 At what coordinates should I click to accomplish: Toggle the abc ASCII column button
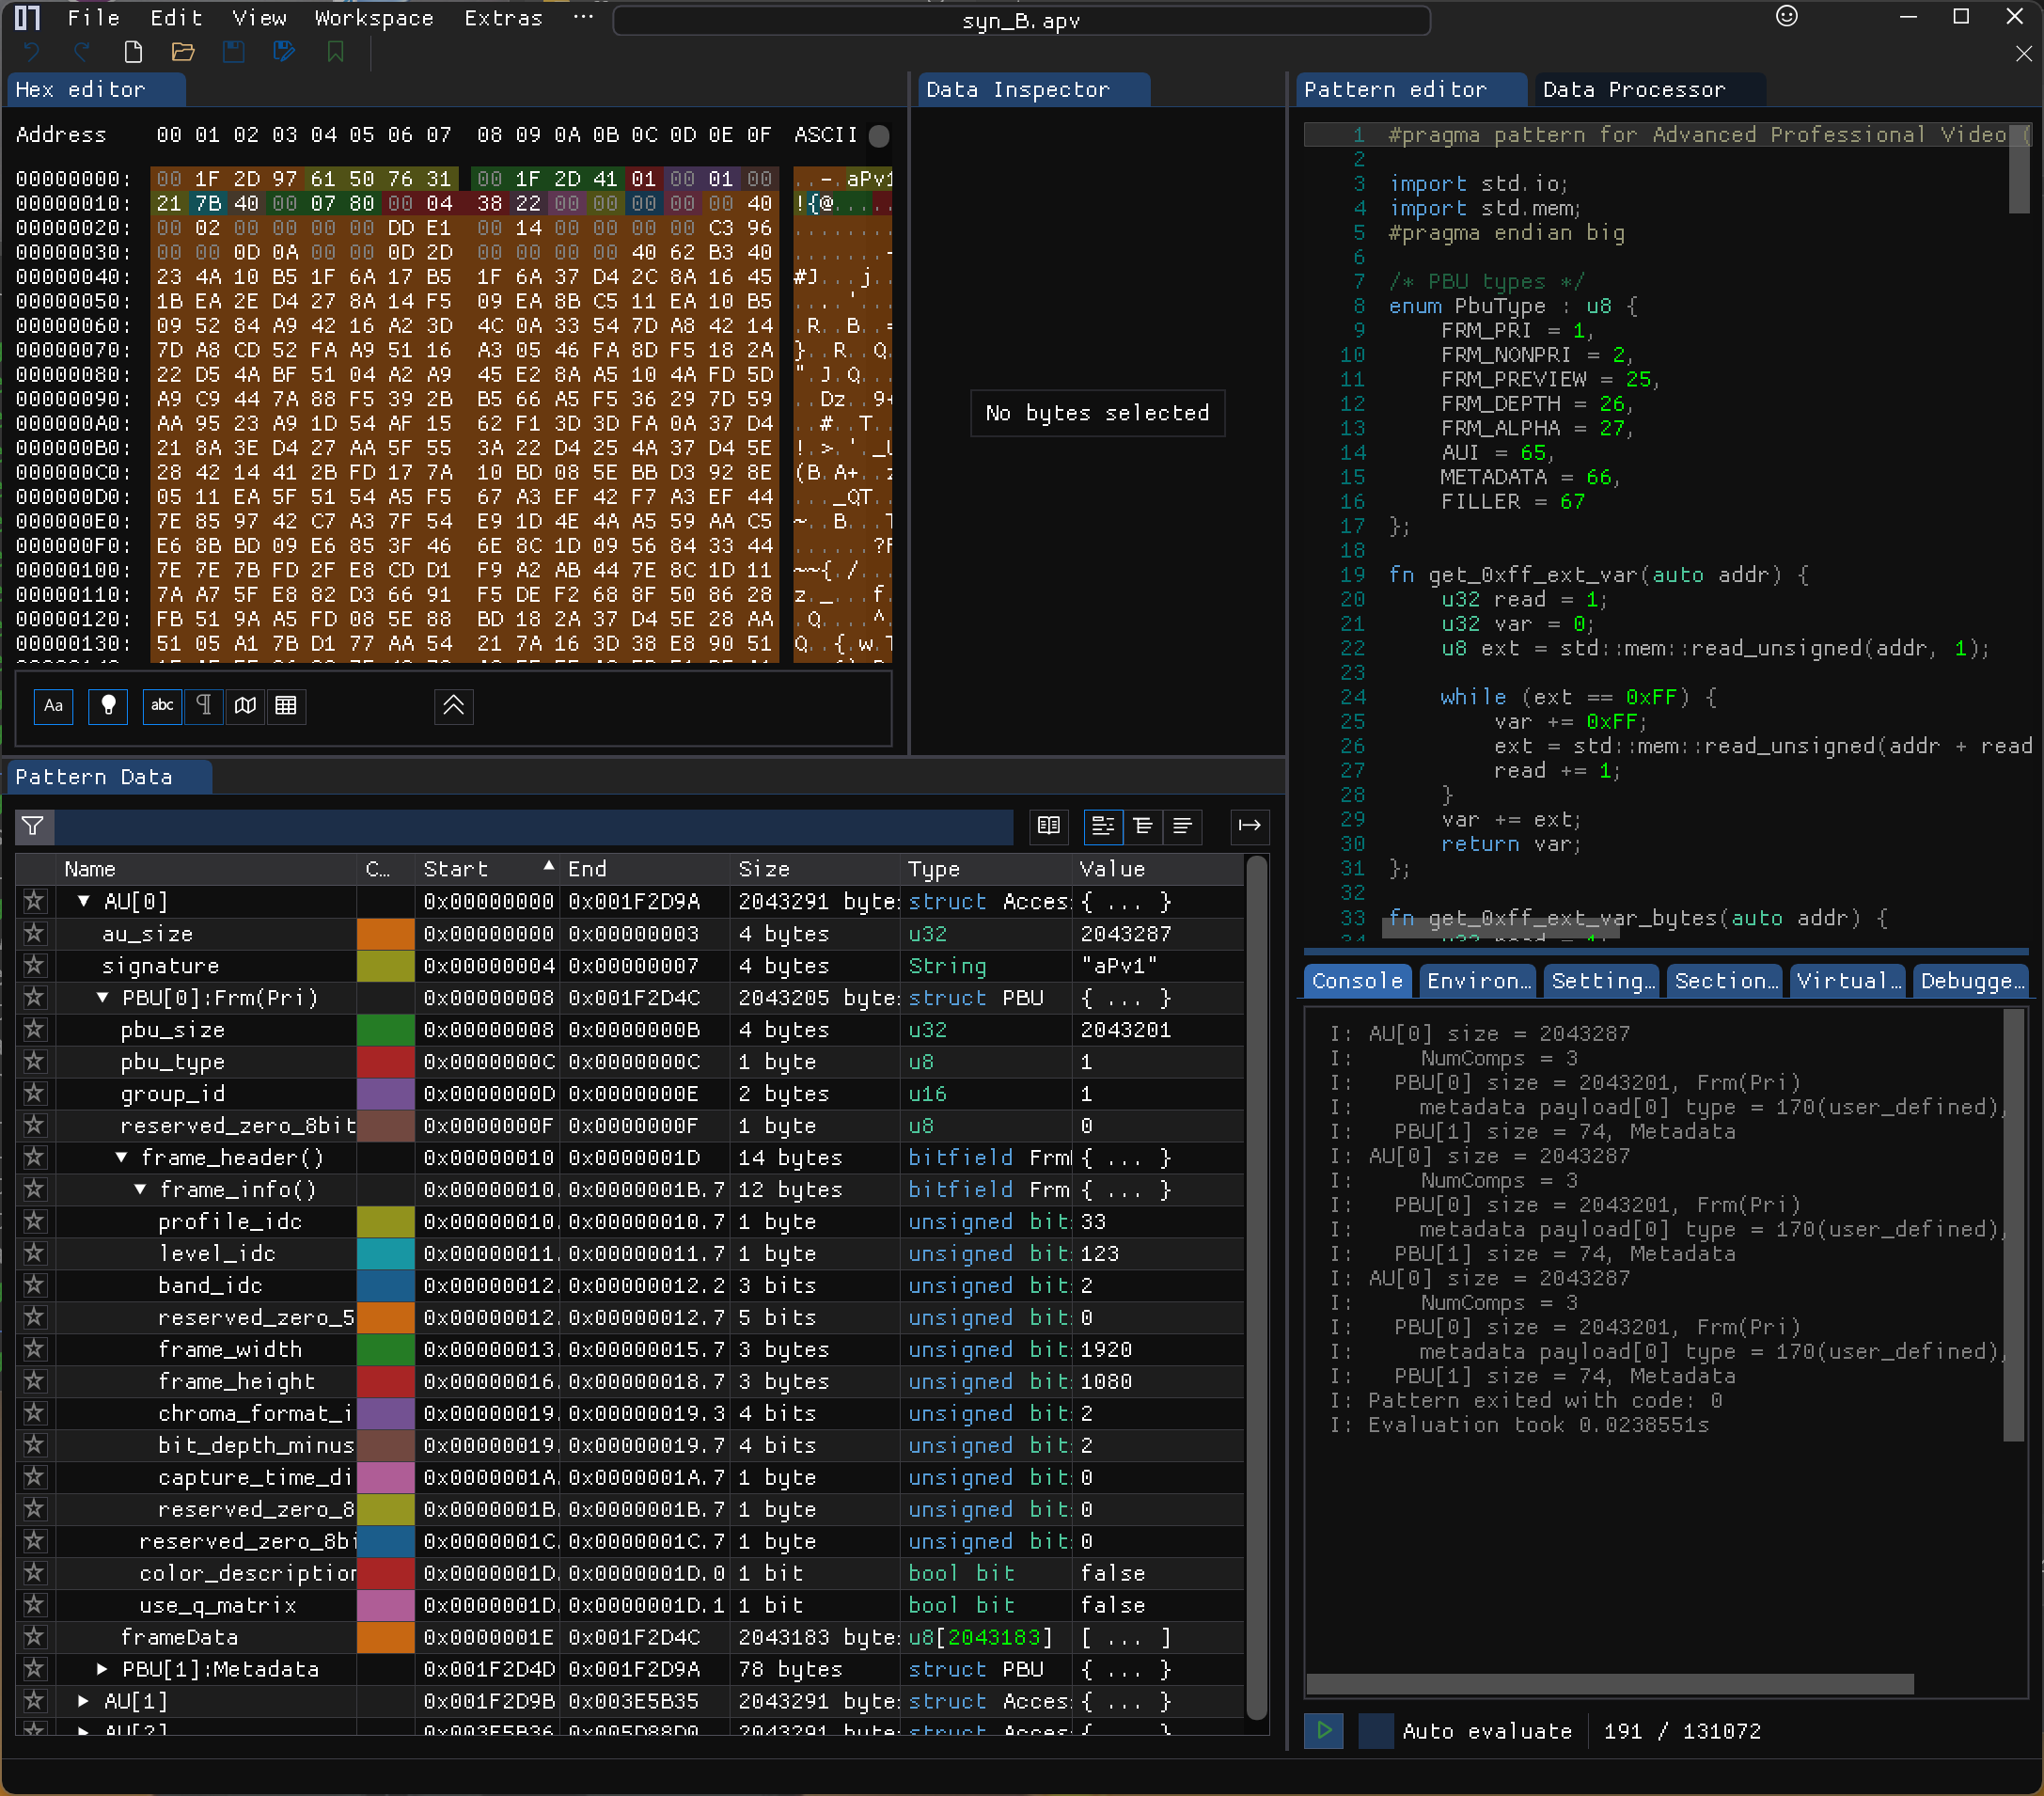[x=162, y=706]
